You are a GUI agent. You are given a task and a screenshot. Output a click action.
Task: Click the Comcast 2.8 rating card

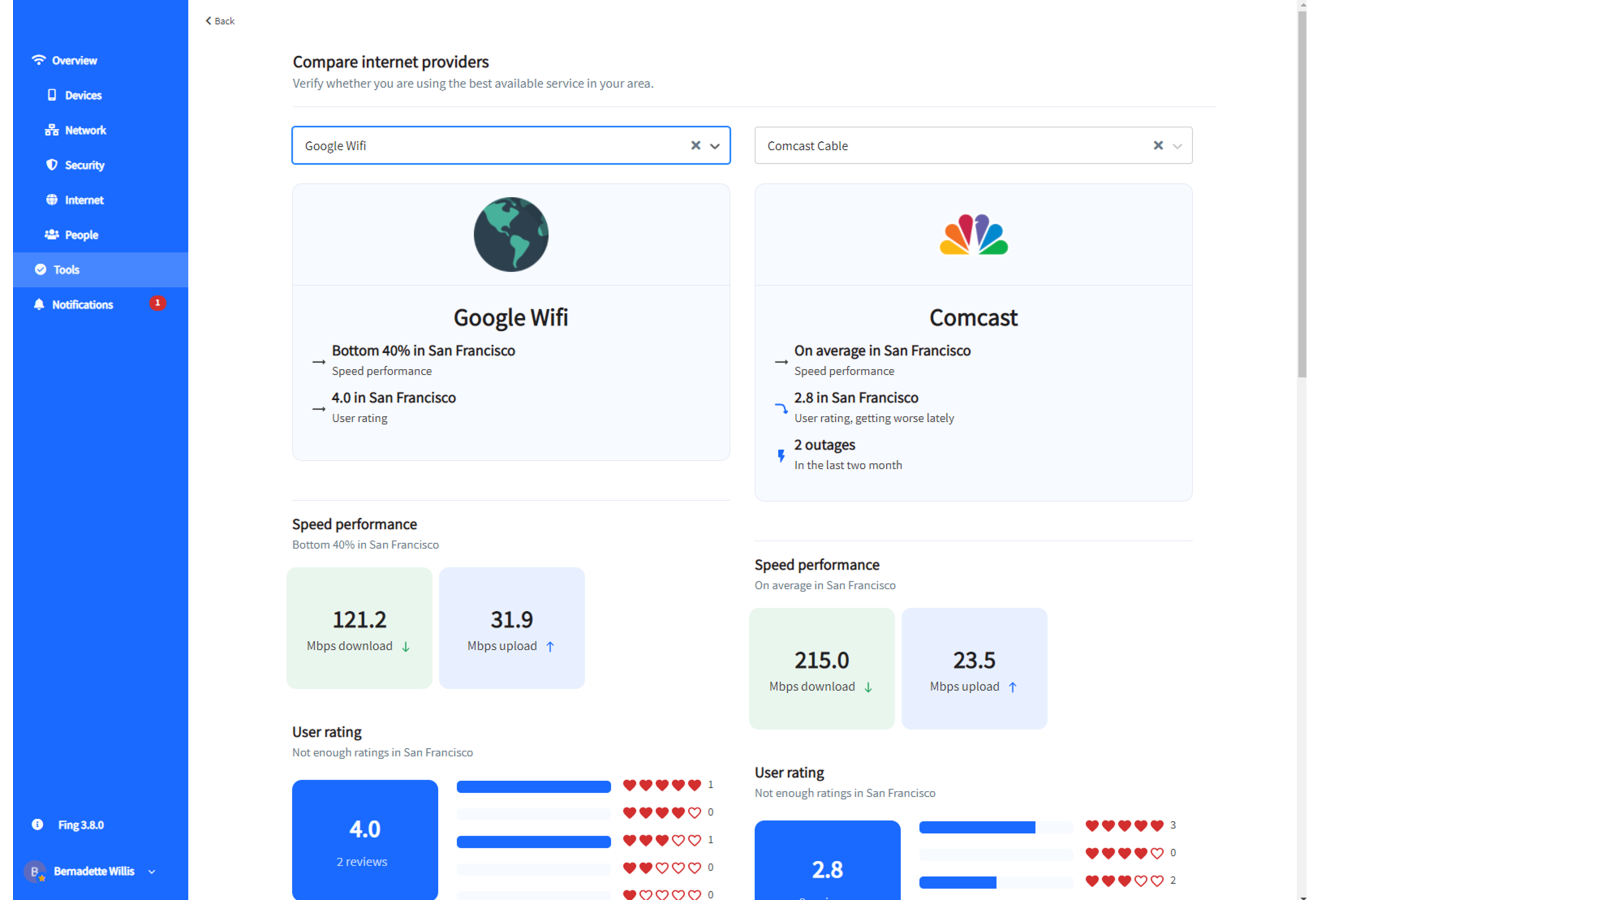[828, 861]
